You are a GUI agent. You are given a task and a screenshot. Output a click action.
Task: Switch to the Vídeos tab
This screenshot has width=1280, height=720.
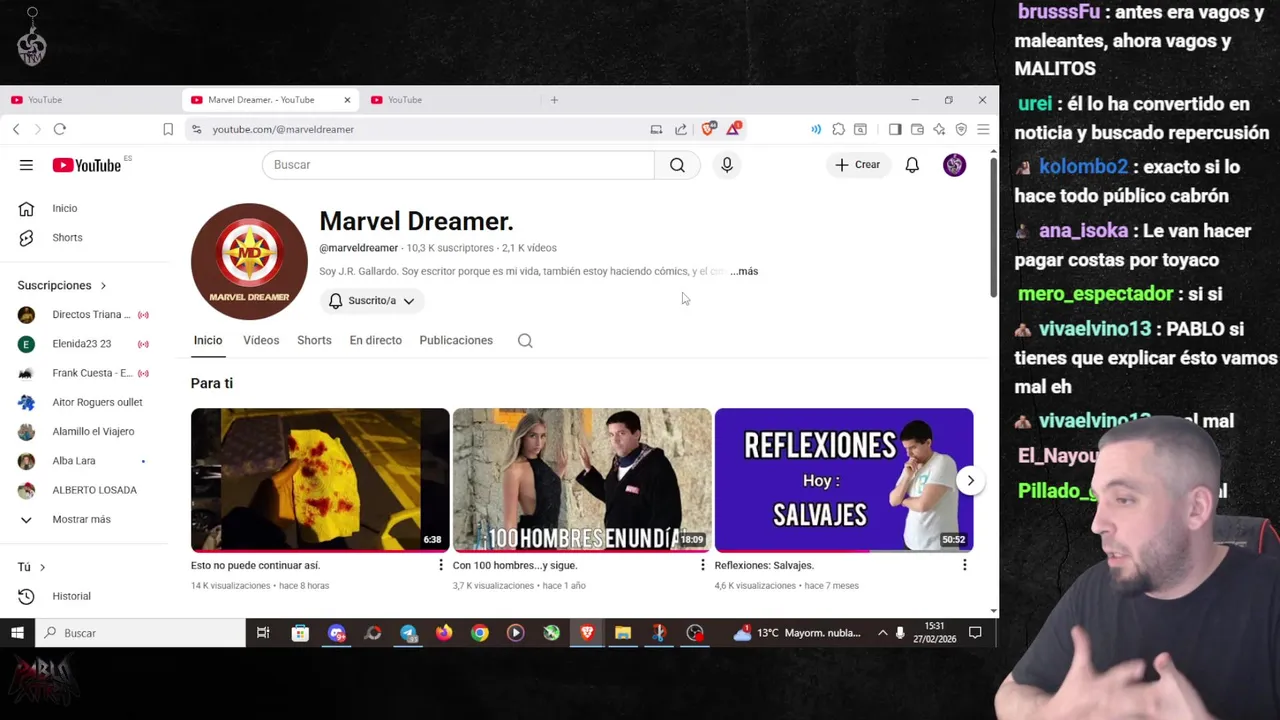pyautogui.click(x=261, y=341)
